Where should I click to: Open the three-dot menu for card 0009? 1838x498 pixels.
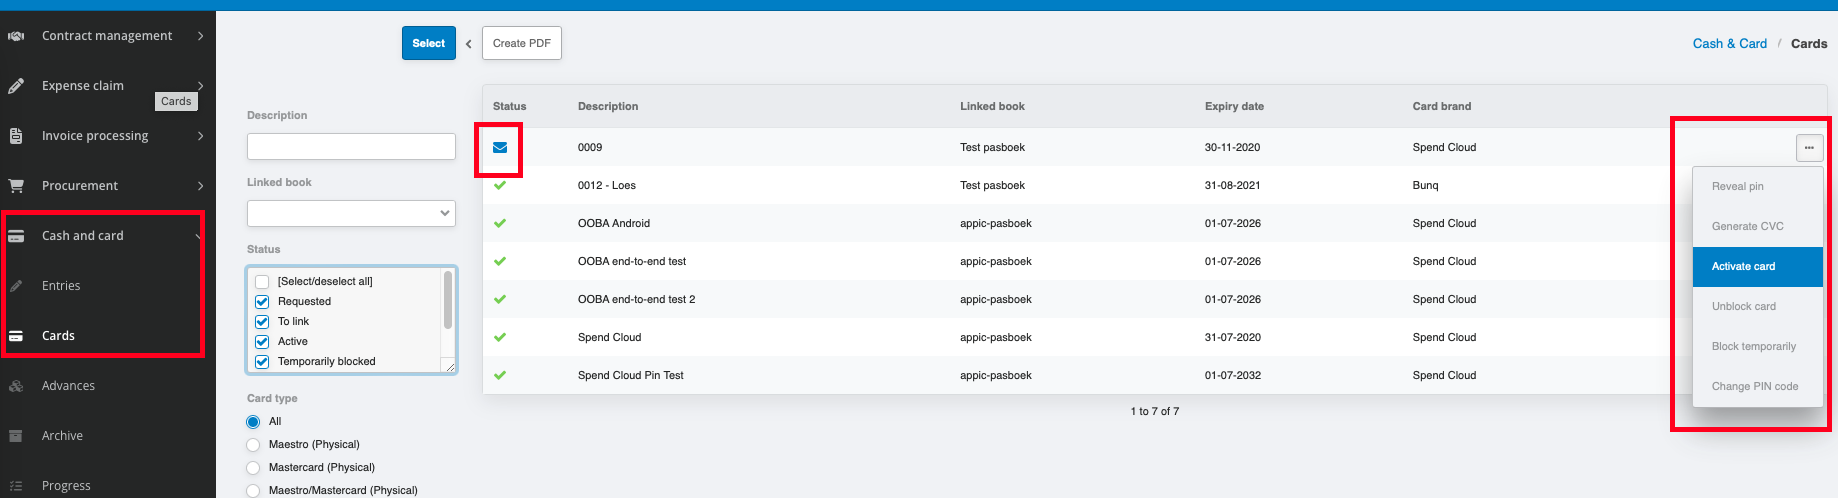pyautogui.click(x=1809, y=147)
